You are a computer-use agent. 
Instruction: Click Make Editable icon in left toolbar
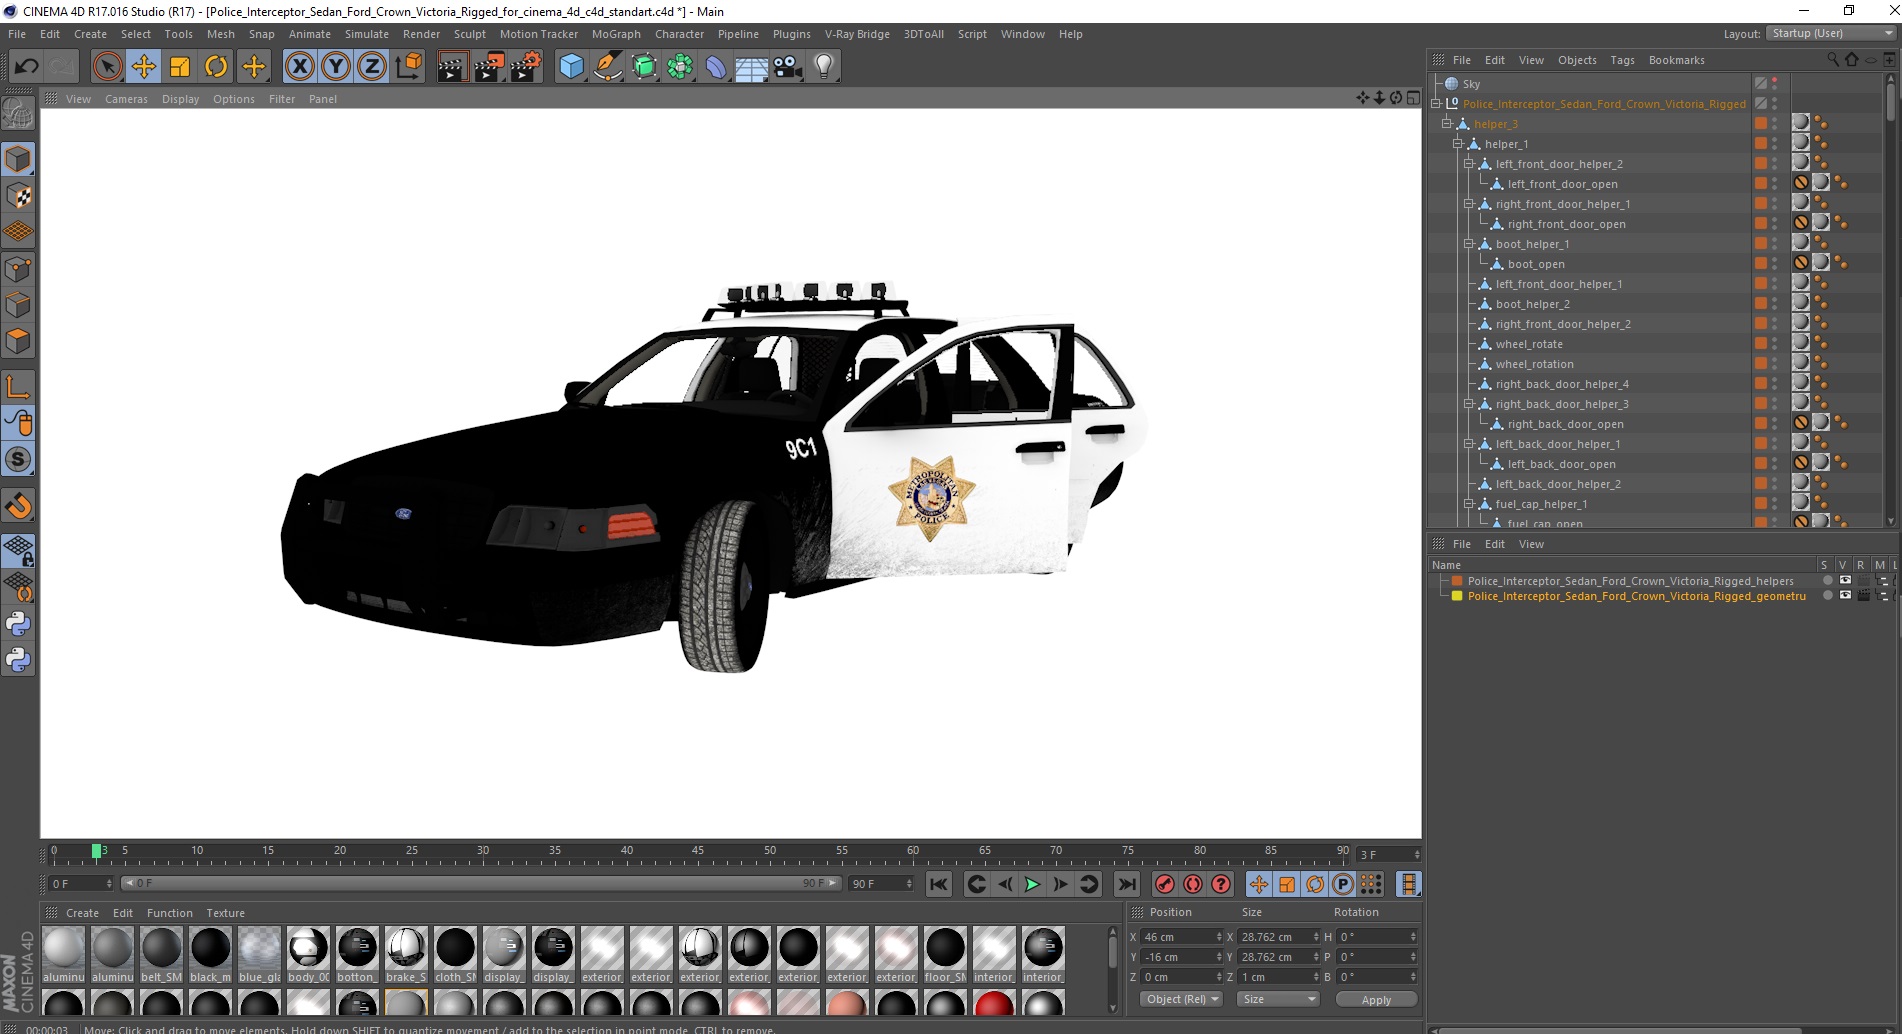click(x=18, y=115)
